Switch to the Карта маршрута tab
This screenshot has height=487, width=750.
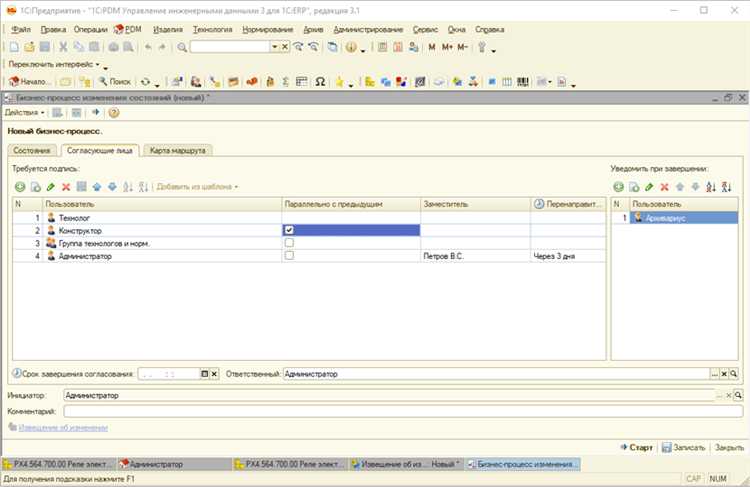coord(177,150)
